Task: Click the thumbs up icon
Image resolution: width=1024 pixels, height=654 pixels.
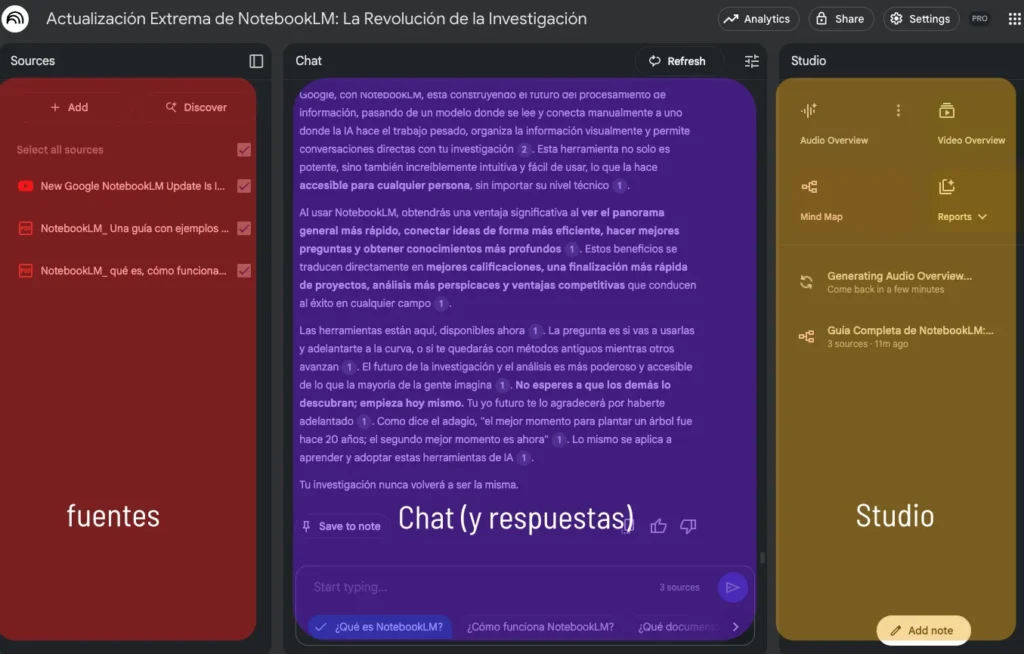Action: 658,526
